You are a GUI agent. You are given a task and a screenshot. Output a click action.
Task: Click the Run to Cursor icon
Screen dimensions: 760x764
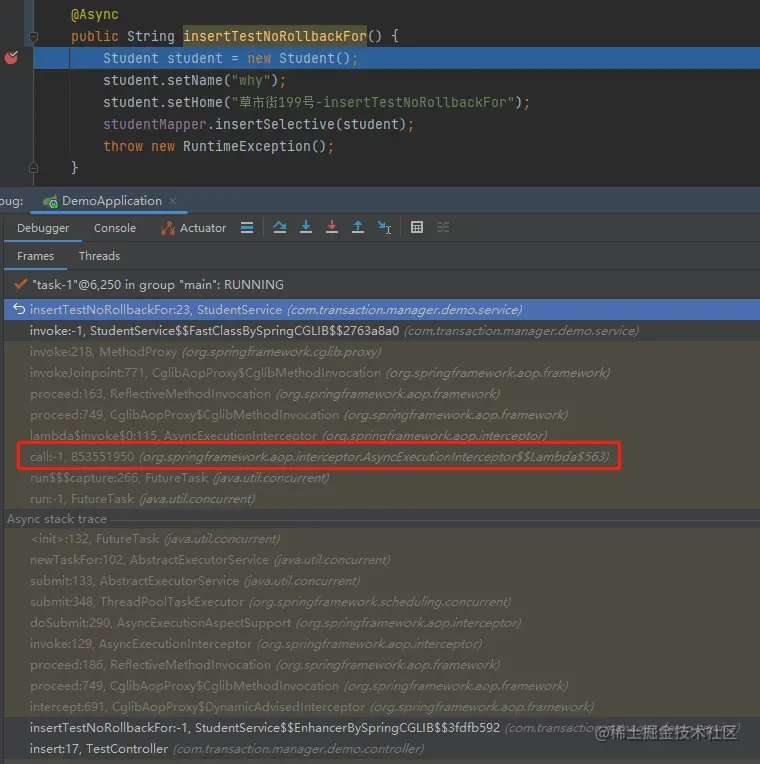[x=384, y=227]
